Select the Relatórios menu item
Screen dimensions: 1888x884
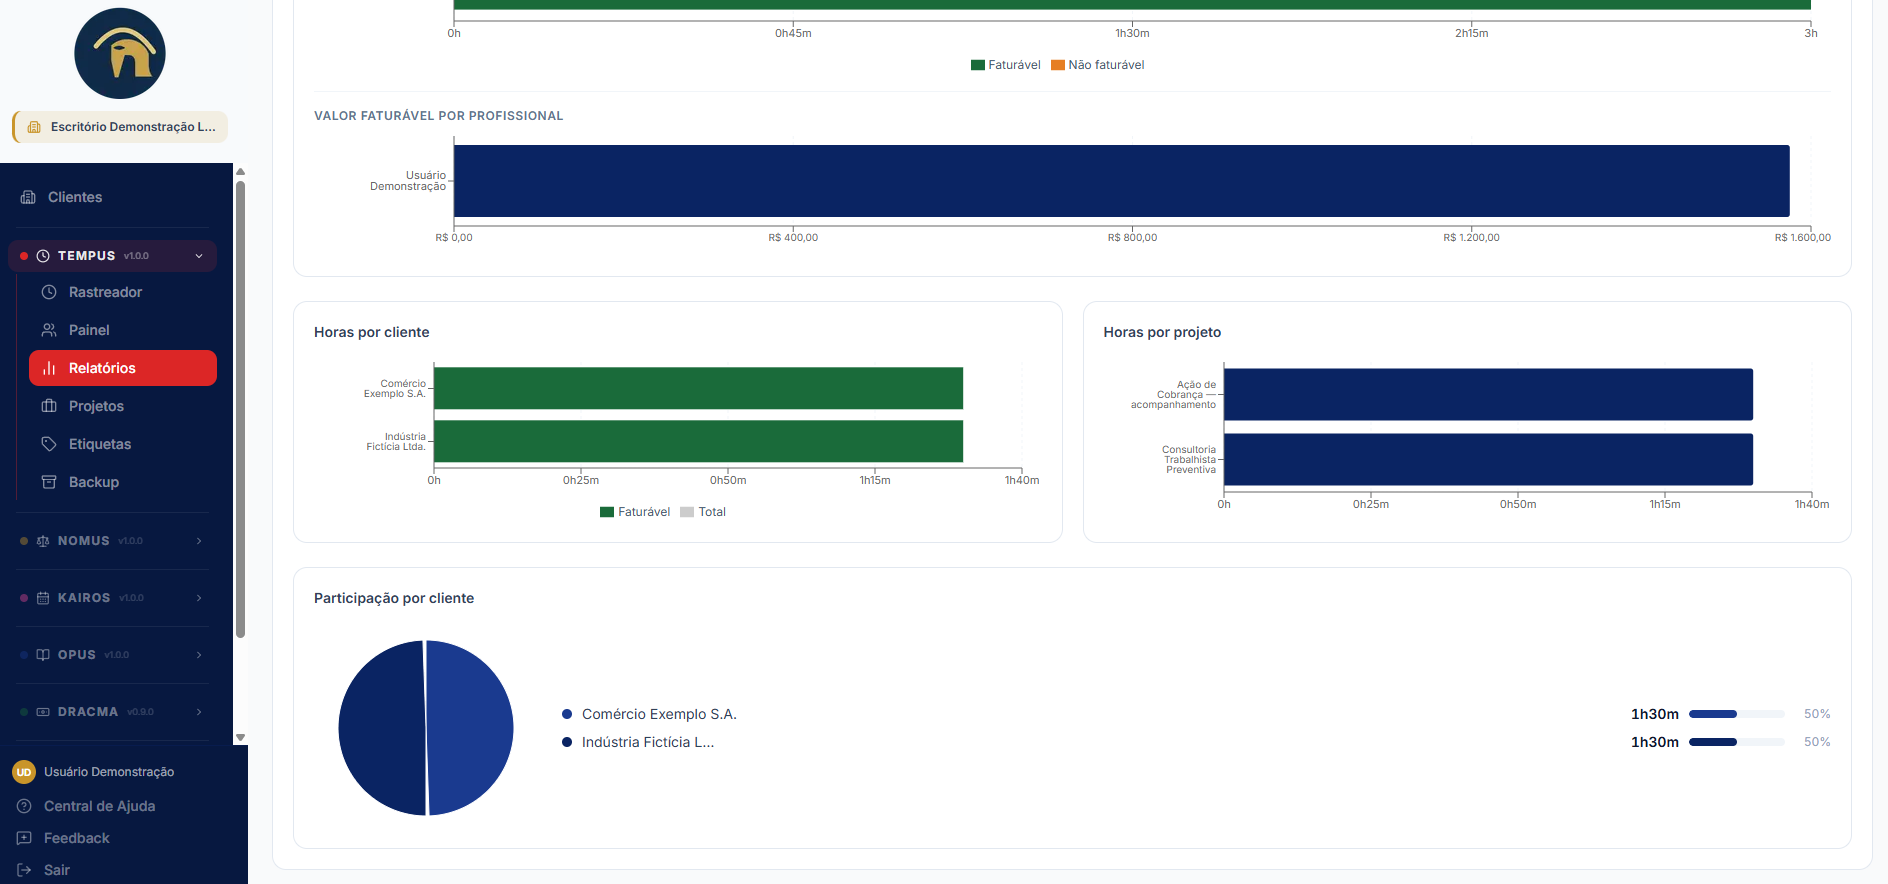(123, 368)
